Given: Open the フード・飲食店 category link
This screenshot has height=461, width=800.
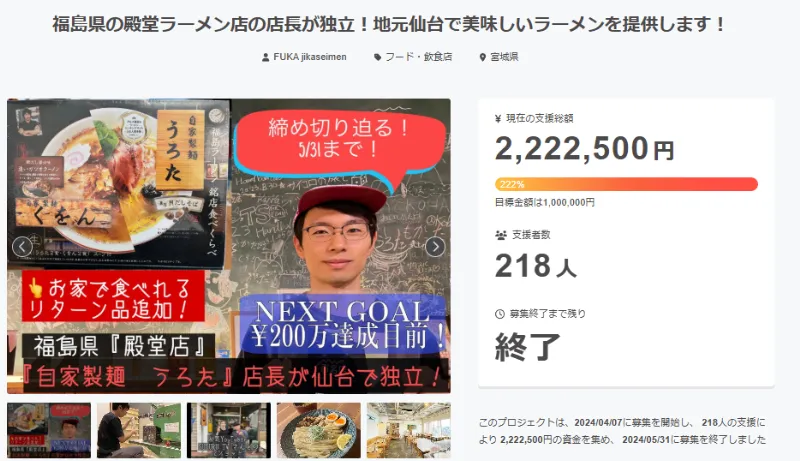Looking at the screenshot, I should point(418,57).
